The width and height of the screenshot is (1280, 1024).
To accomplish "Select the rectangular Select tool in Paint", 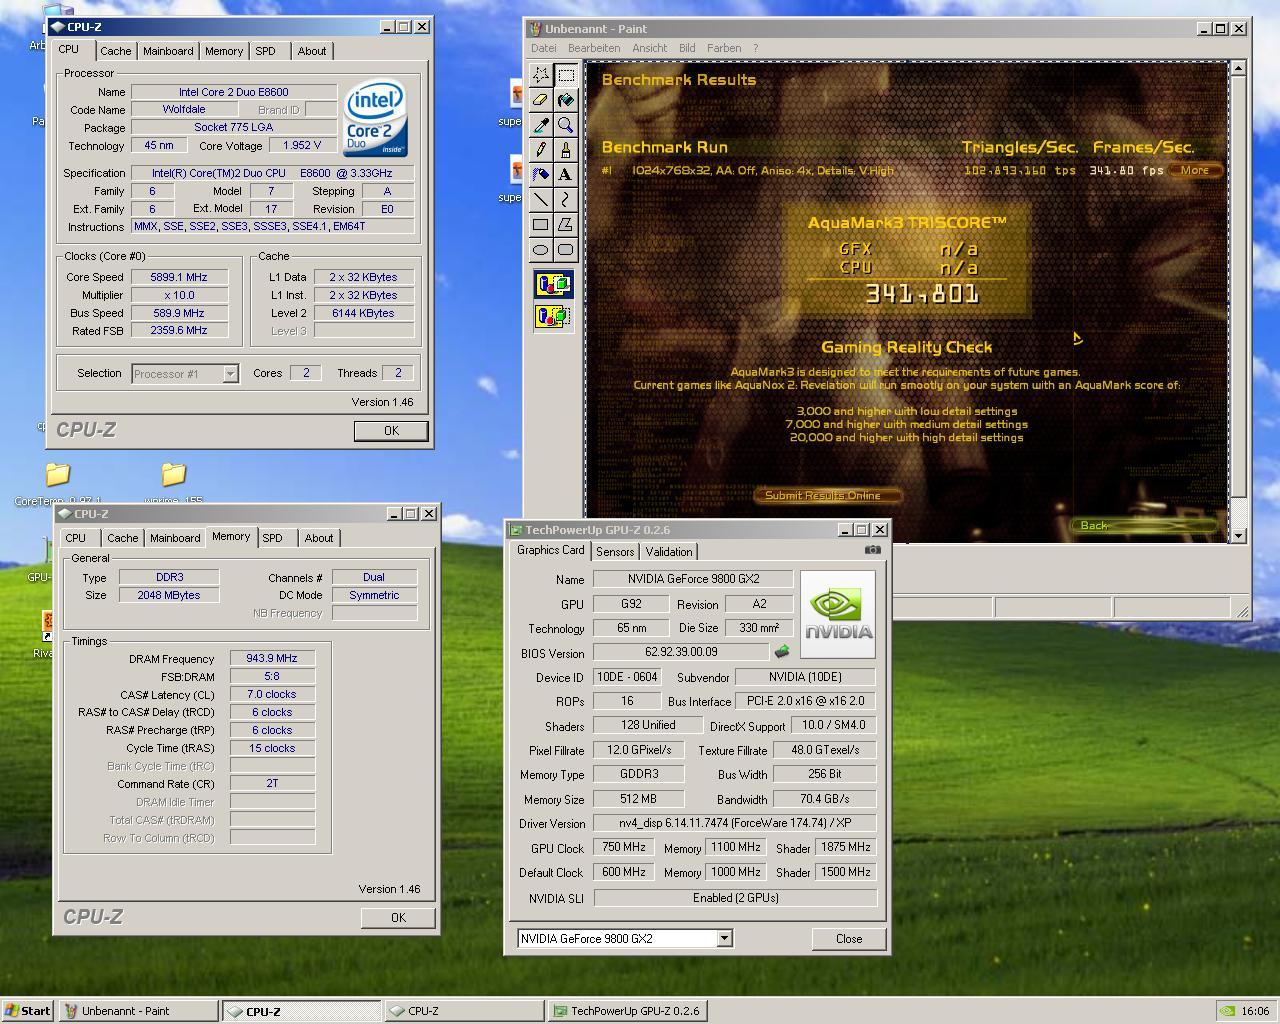I will [x=566, y=75].
